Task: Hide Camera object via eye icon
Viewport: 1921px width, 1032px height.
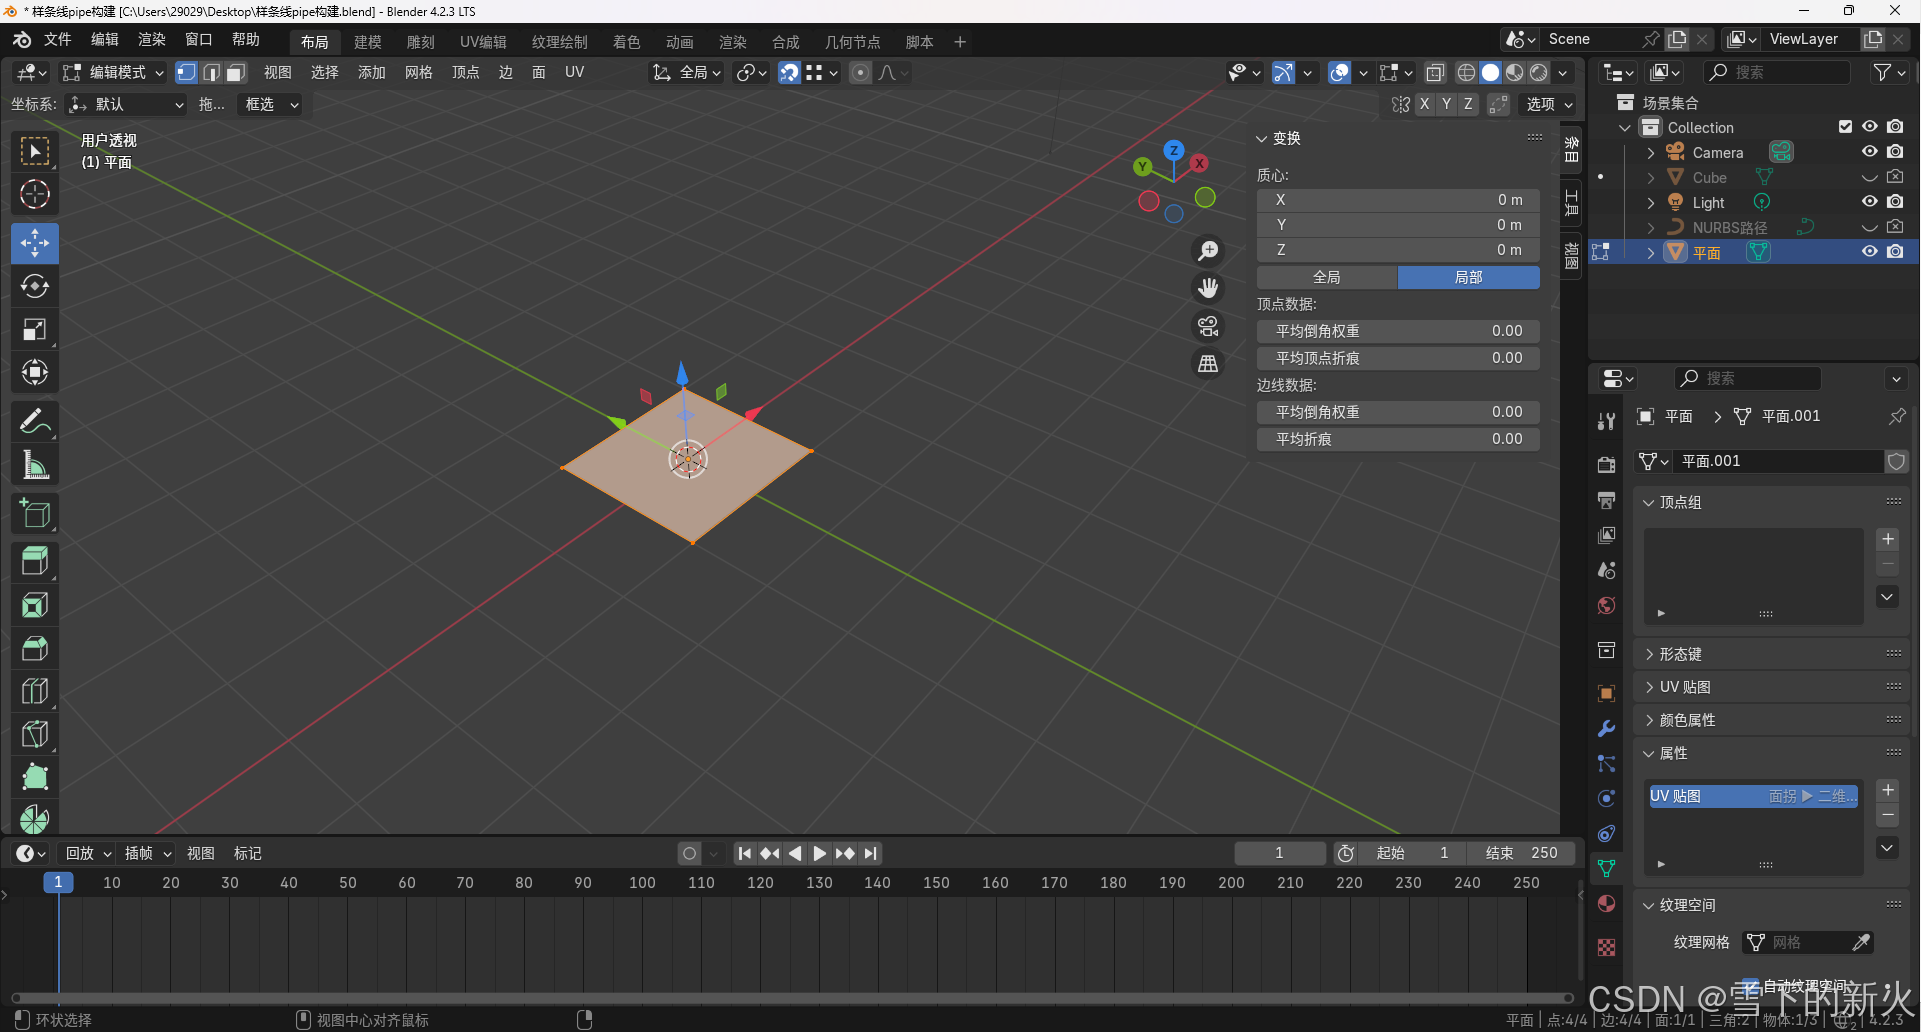Action: [1869, 152]
